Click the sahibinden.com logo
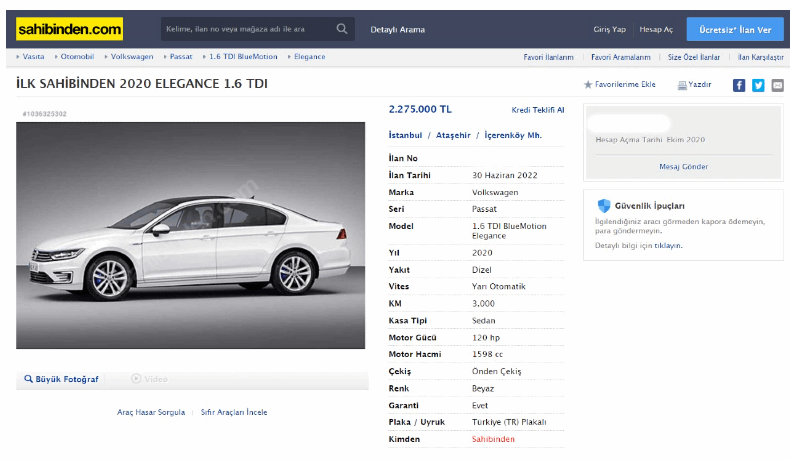The height and width of the screenshot is (460, 790). coord(70,29)
